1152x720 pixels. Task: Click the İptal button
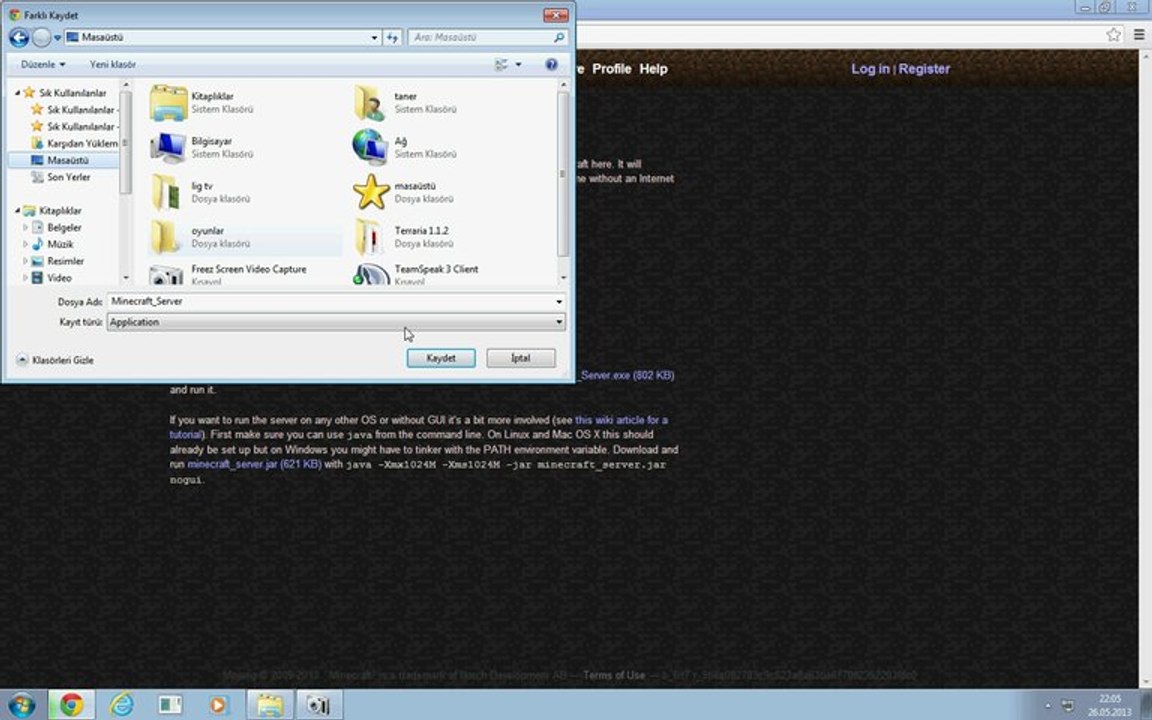[520, 358]
